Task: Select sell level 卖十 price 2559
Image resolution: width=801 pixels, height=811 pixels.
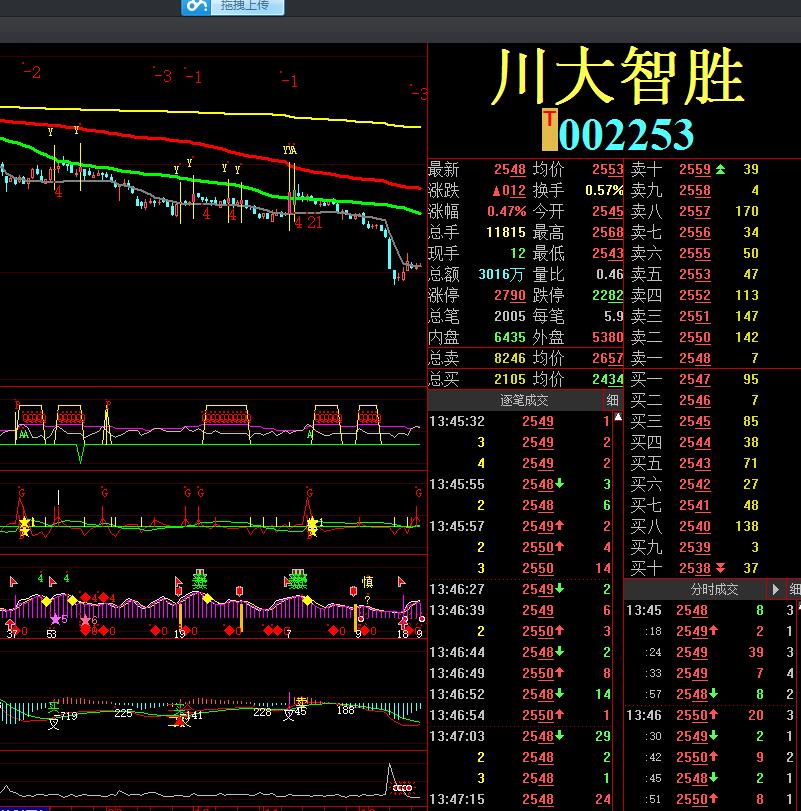Action: pos(694,170)
